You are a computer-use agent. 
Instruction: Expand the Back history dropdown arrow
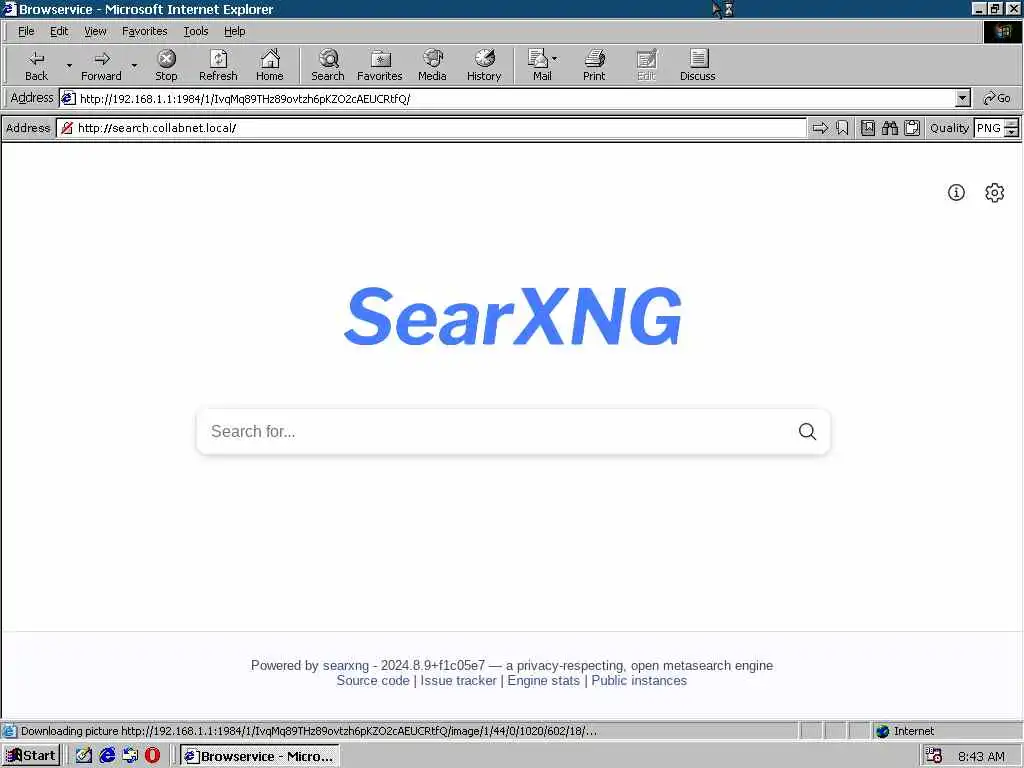[69, 65]
